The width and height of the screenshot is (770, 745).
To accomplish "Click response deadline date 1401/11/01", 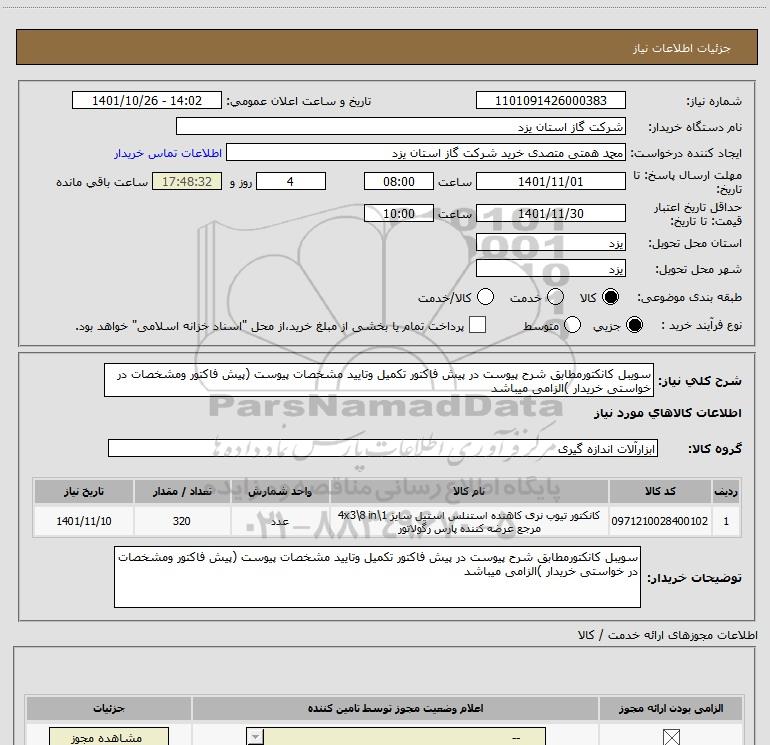I will (x=550, y=181).
